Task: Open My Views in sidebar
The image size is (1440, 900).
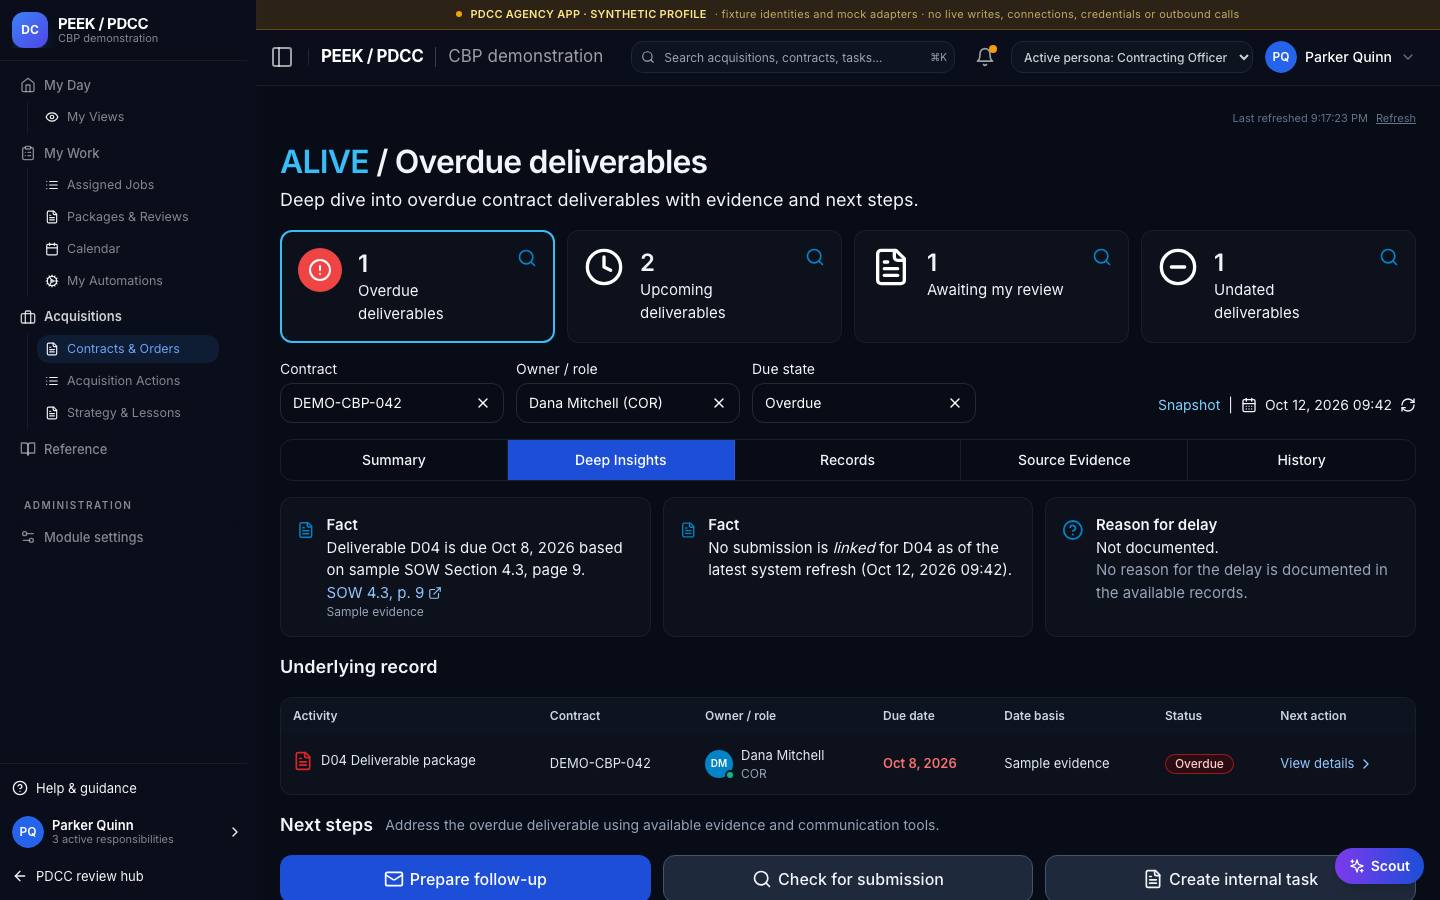Action: (95, 117)
